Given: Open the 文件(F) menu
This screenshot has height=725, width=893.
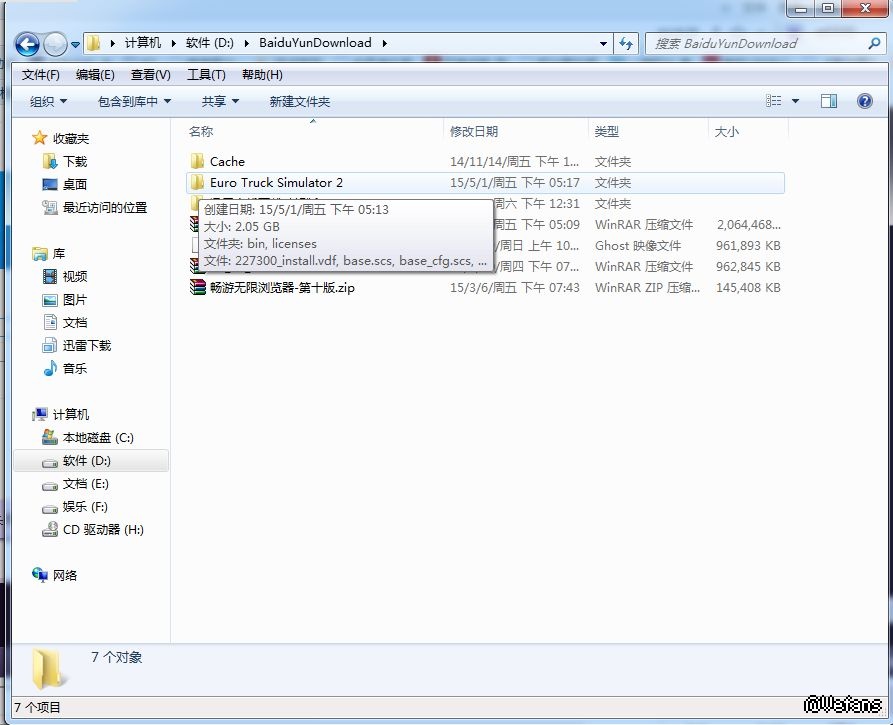Looking at the screenshot, I should coord(40,75).
